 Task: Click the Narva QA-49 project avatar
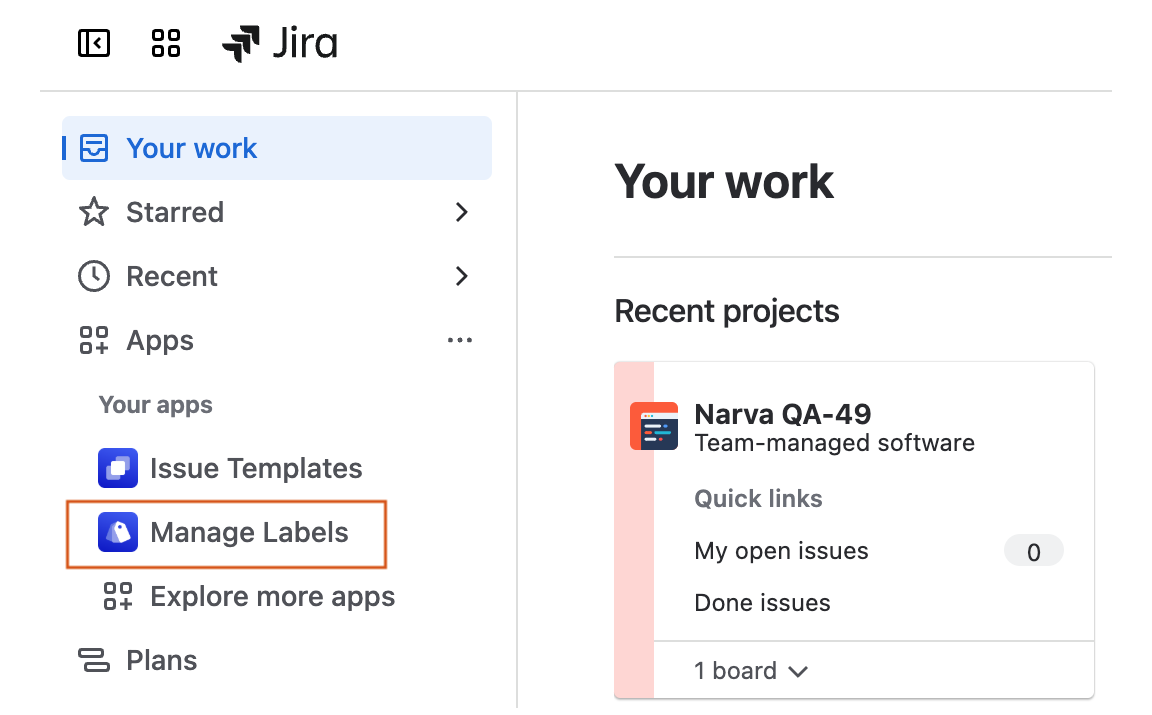pos(654,426)
